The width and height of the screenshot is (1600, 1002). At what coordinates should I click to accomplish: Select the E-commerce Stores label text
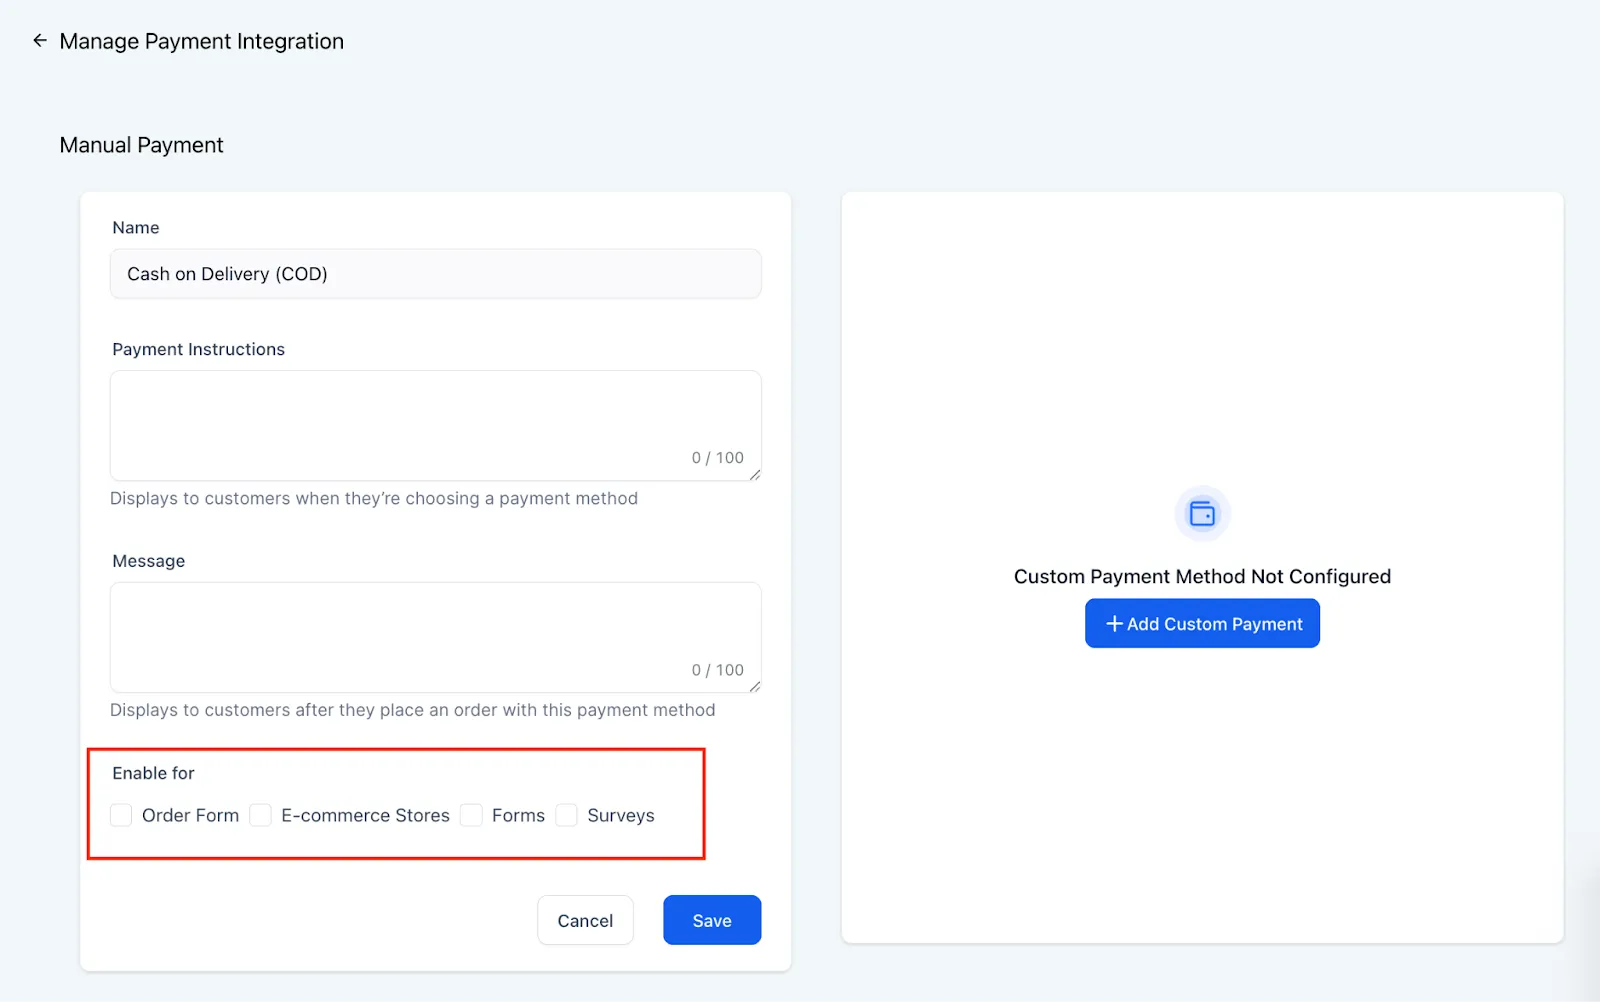point(365,815)
